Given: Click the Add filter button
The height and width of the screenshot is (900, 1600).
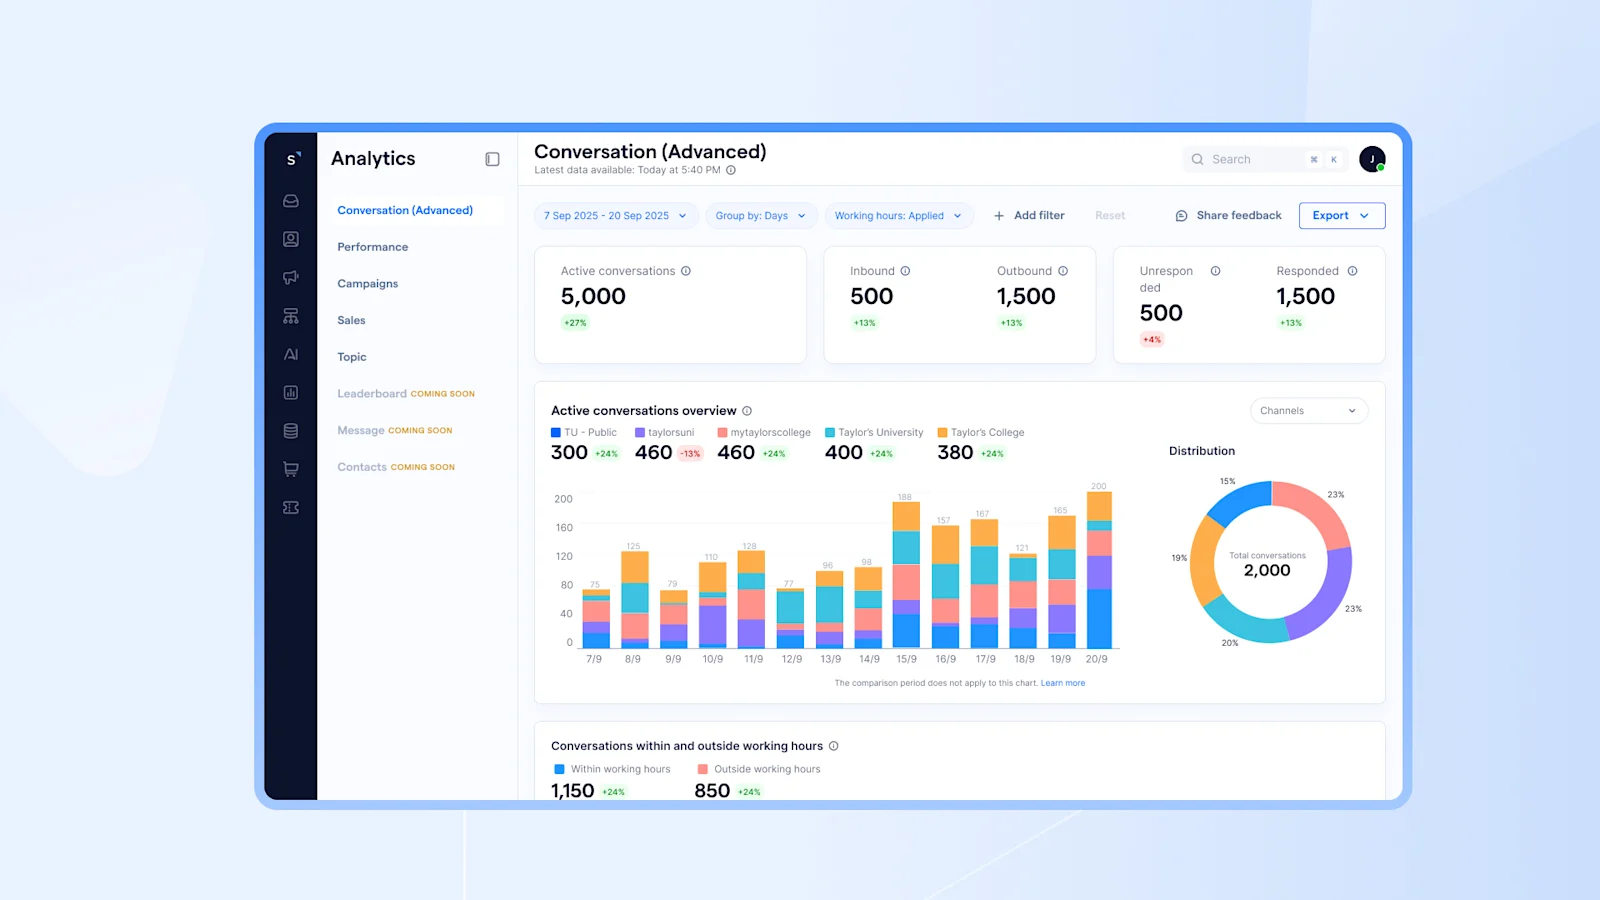Looking at the screenshot, I should (x=1029, y=216).
